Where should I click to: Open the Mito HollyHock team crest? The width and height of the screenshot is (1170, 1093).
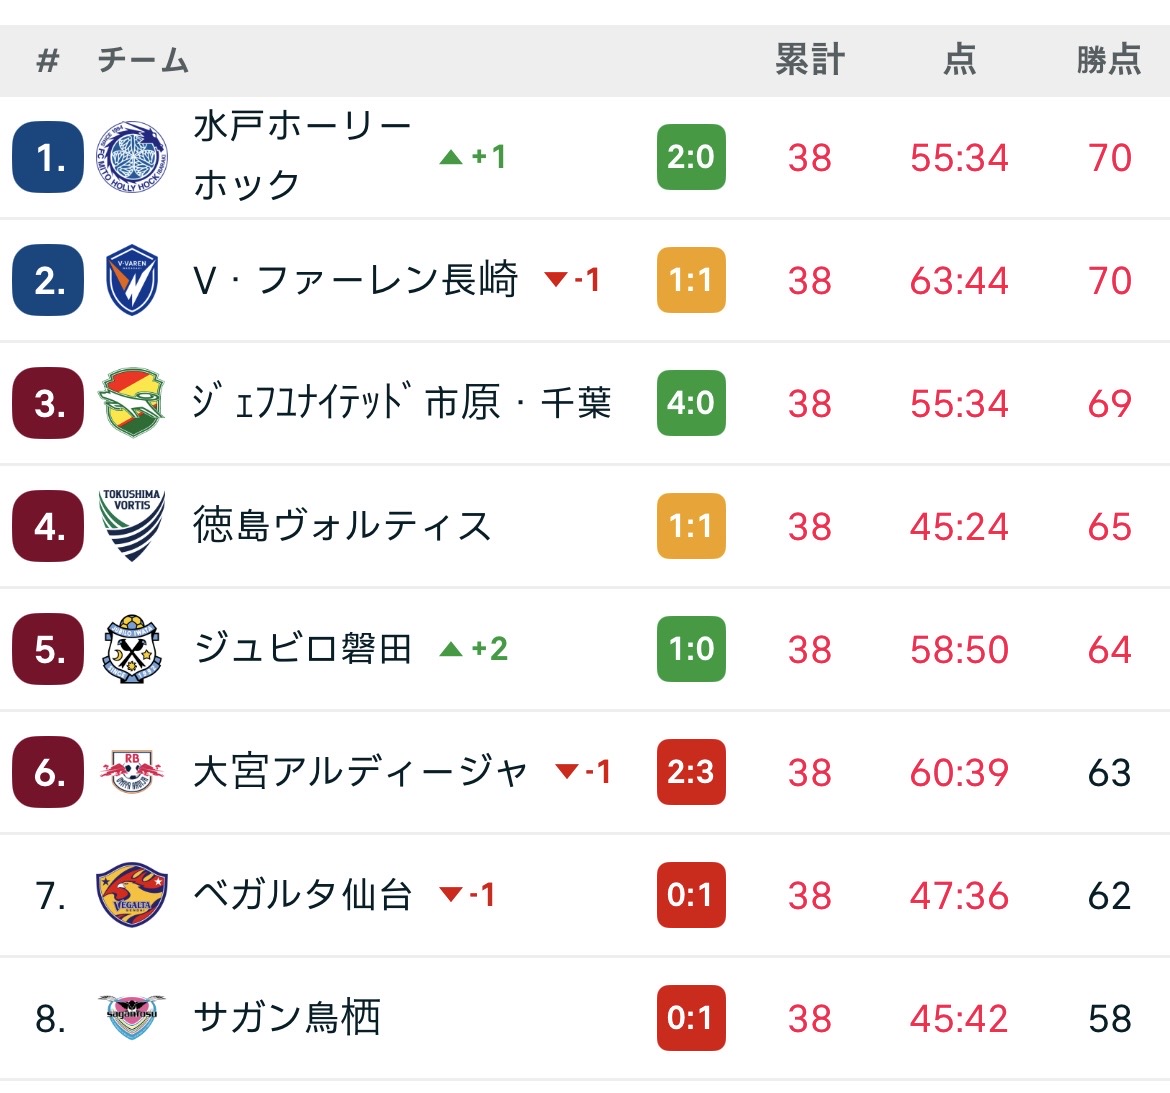pyautogui.click(x=132, y=157)
